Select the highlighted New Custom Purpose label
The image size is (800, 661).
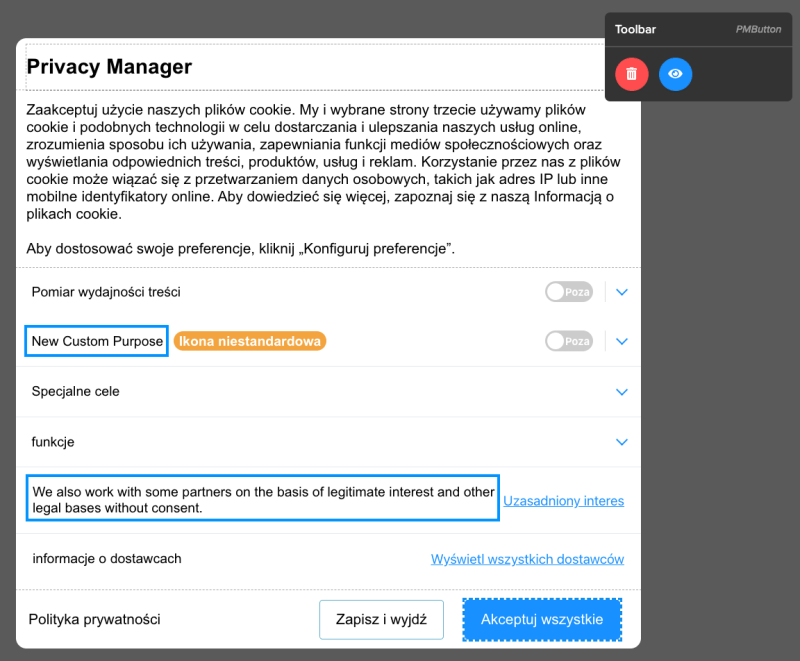pos(95,340)
